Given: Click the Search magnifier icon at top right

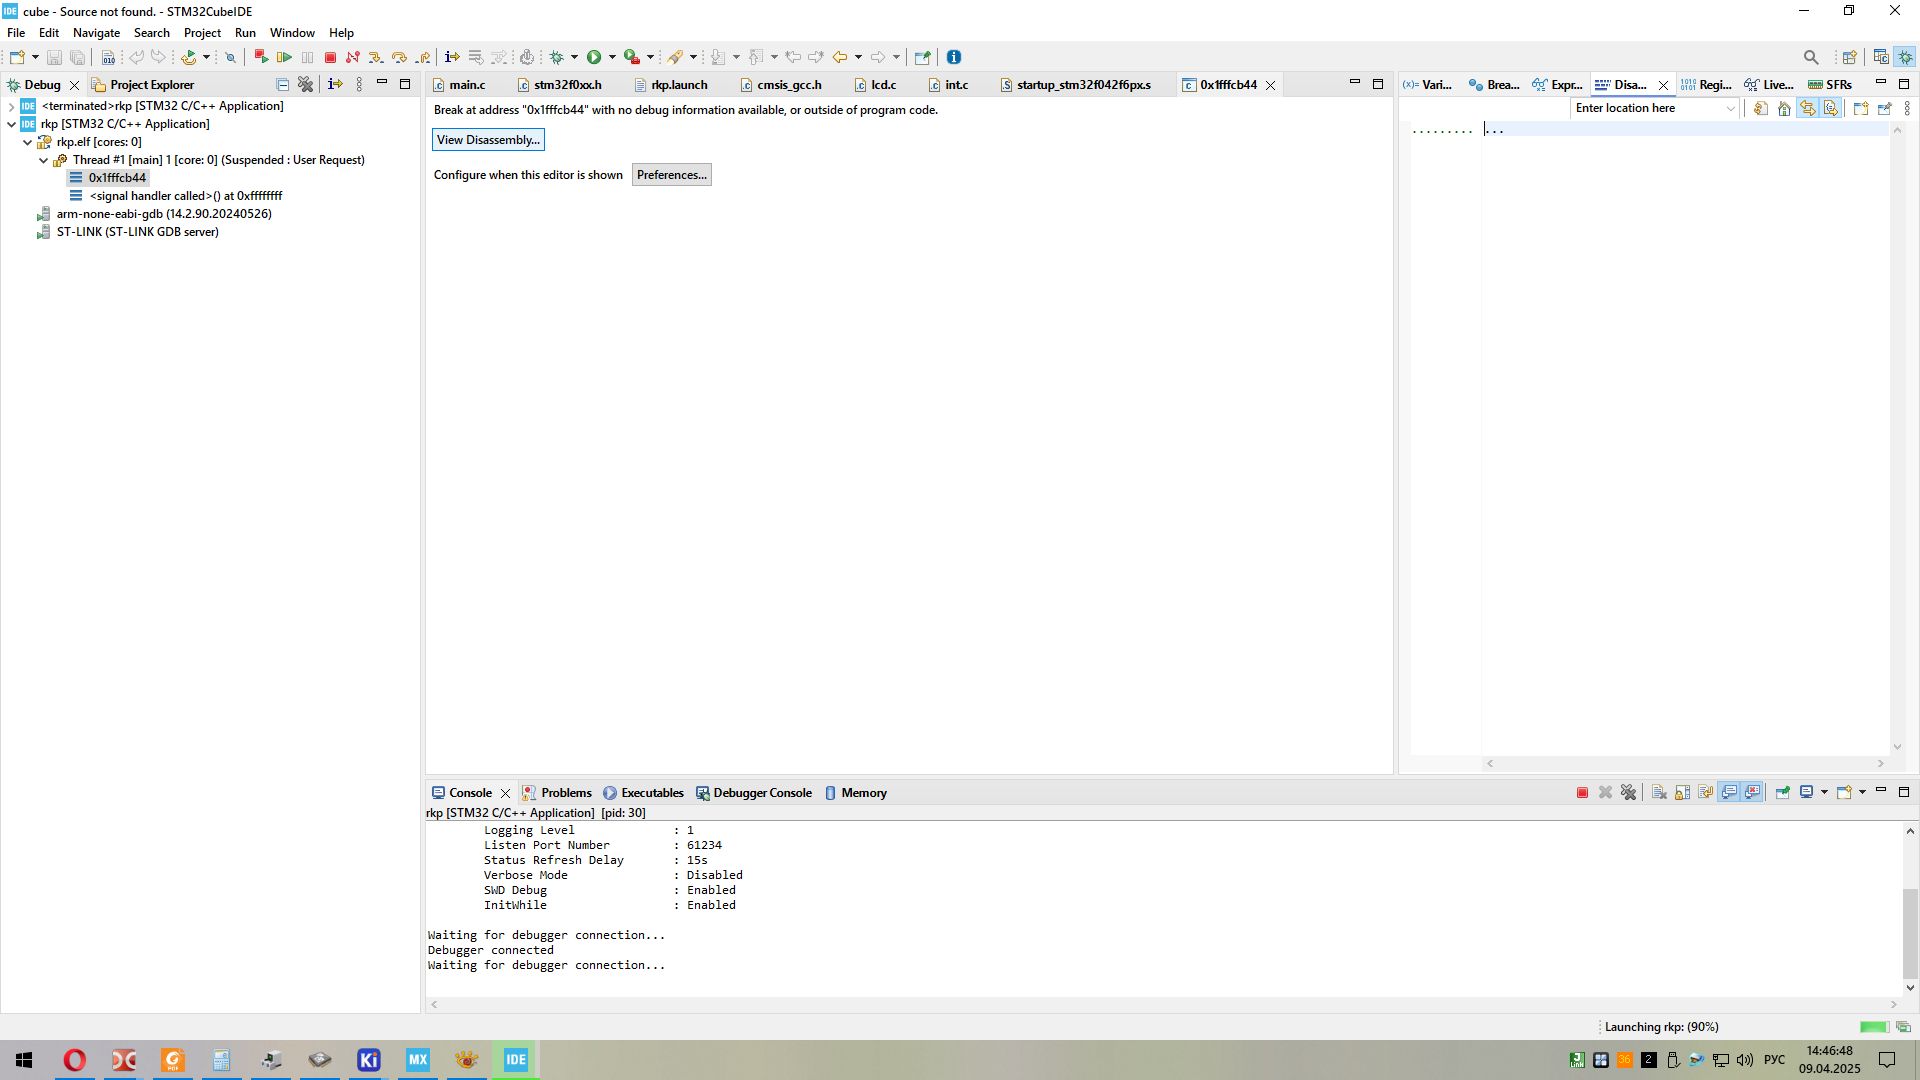Looking at the screenshot, I should [x=1811, y=57].
